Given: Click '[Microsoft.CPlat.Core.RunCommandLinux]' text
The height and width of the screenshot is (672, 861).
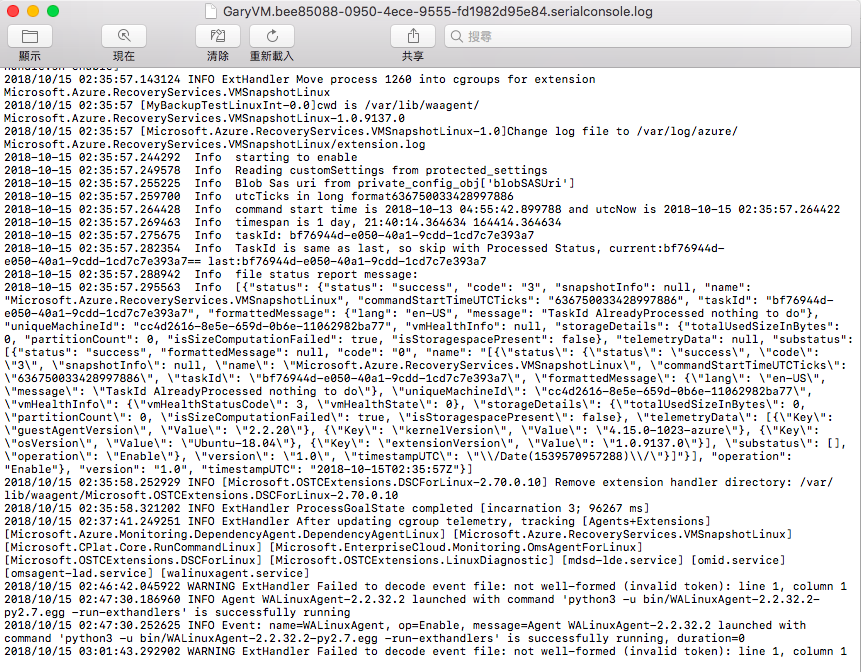Looking at the screenshot, I should 133,547.
